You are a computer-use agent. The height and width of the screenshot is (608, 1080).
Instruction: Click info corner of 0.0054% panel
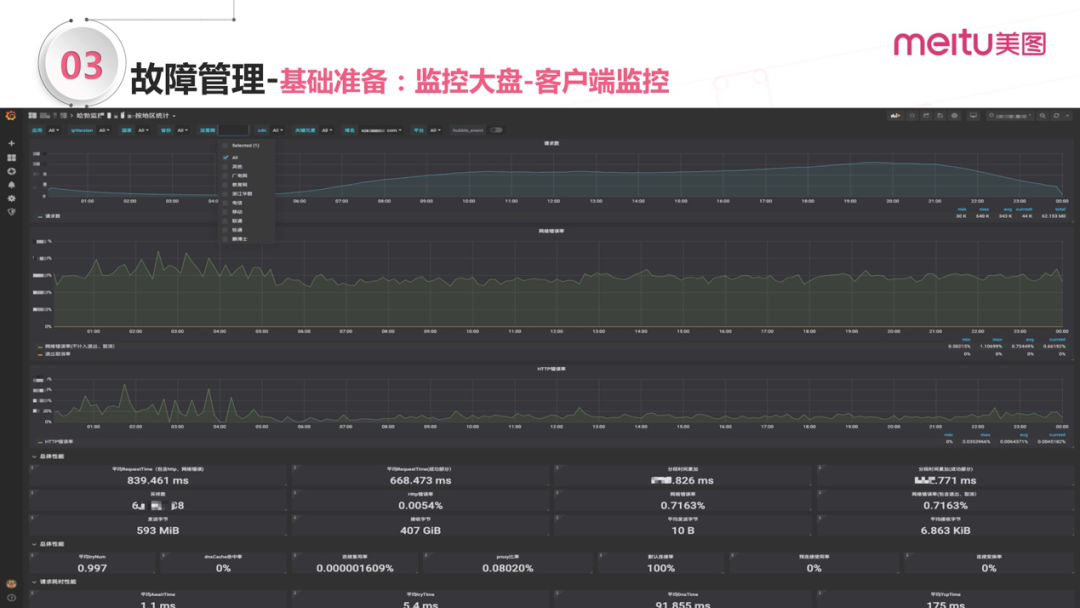pyautogui.click(x=295, y=493)
